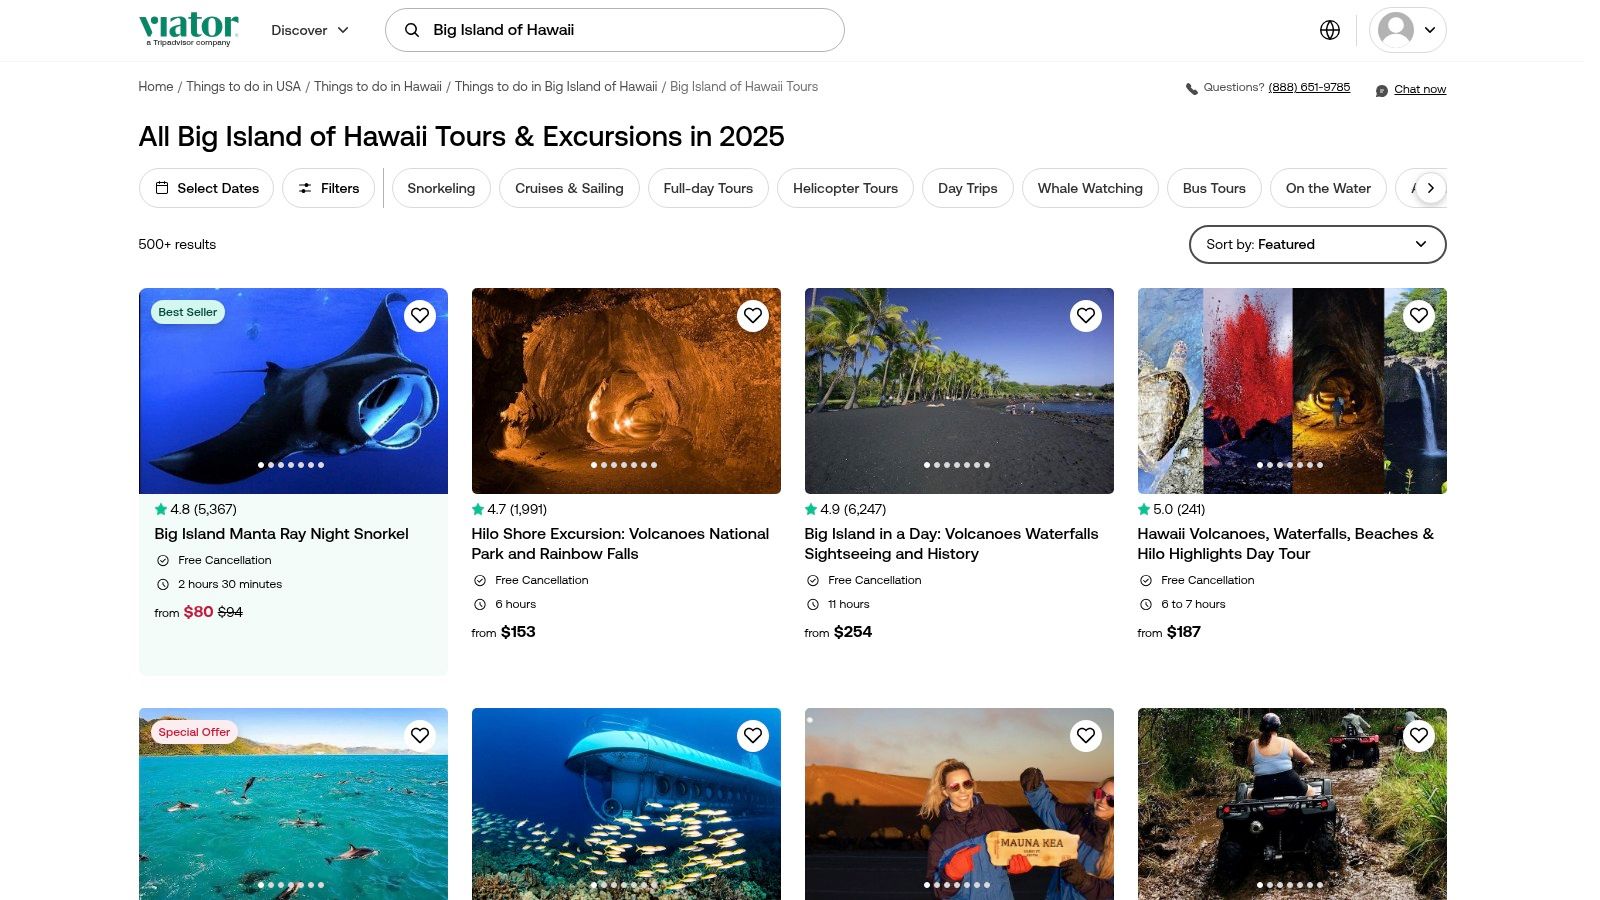Select the Snorkeling category chip
Image resolution: width=1600 pixels, height=900 pixels.
441,188
